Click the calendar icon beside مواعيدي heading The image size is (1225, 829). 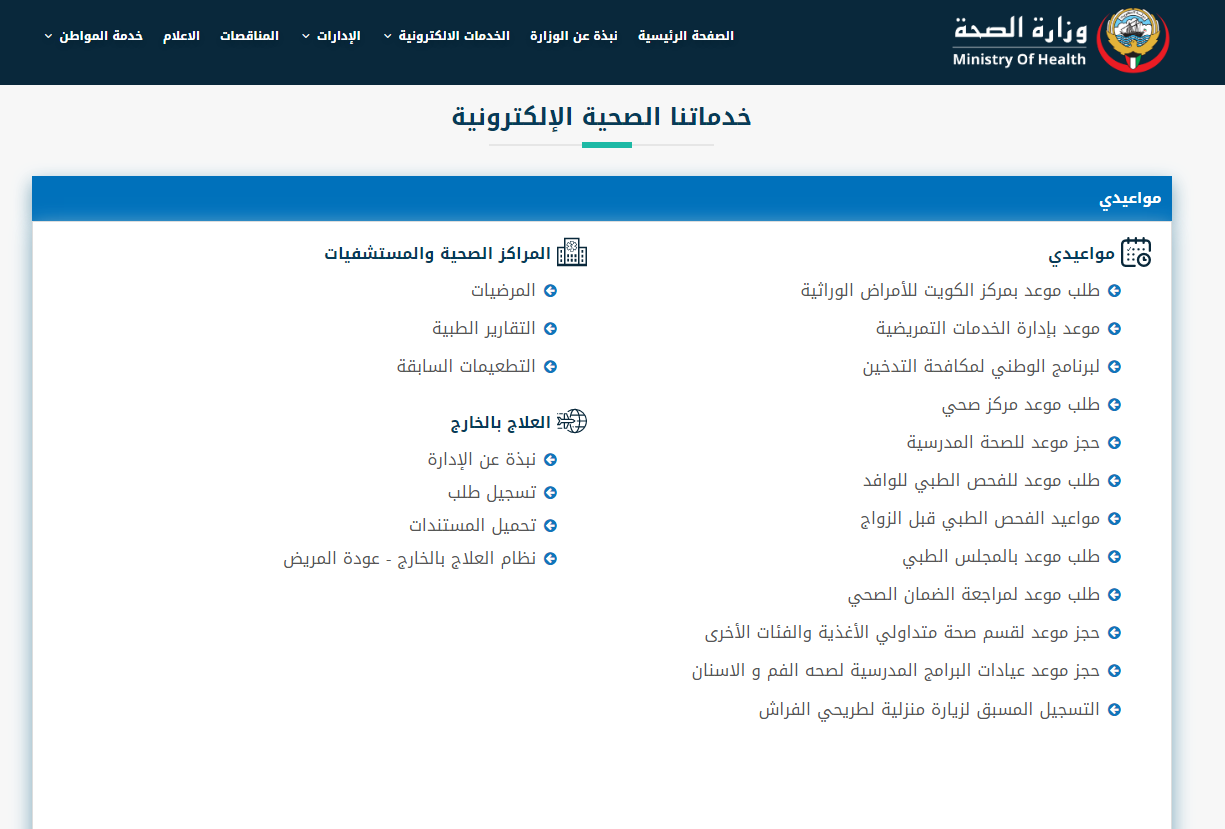click(1136, 253)
